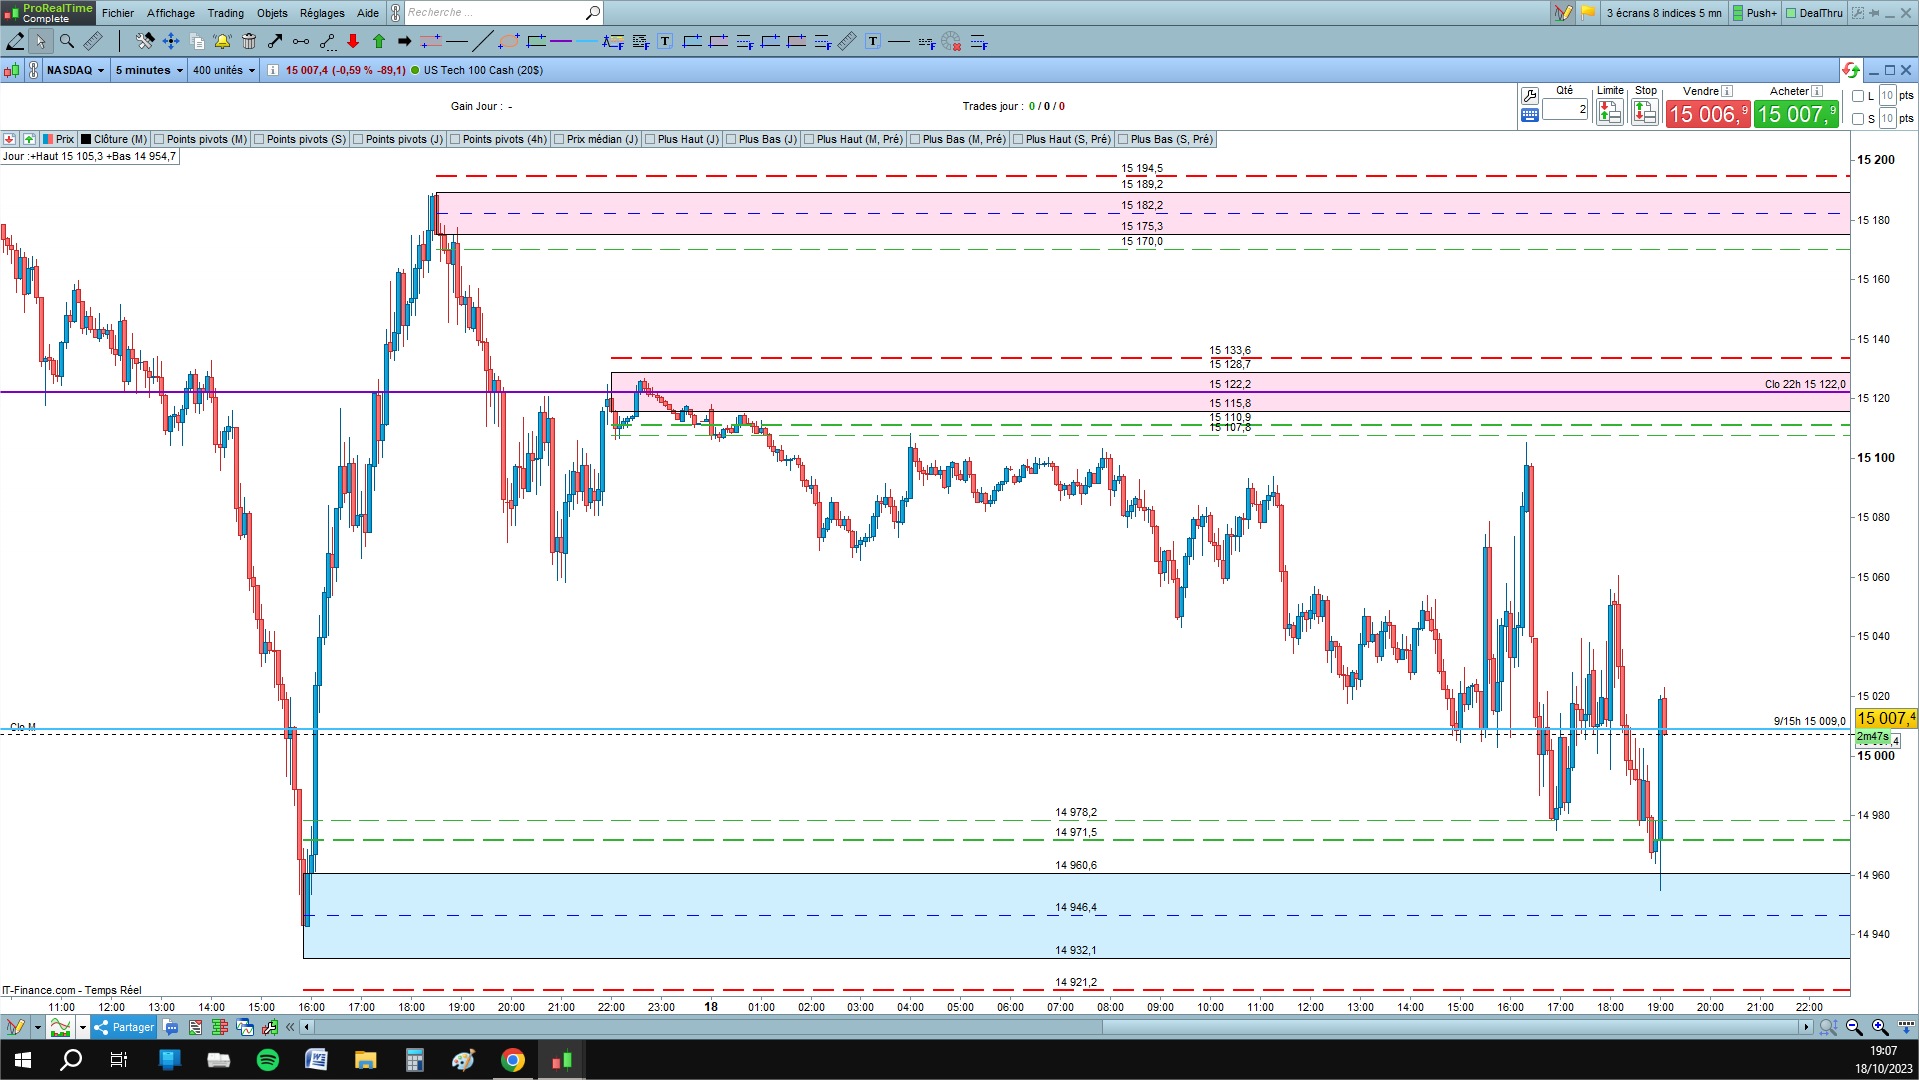Viewport: 1919px width, 1080px height.
Task: Click the black Clôture (M) color swatch
Action: pyautogui.click(x=86, y=139)
